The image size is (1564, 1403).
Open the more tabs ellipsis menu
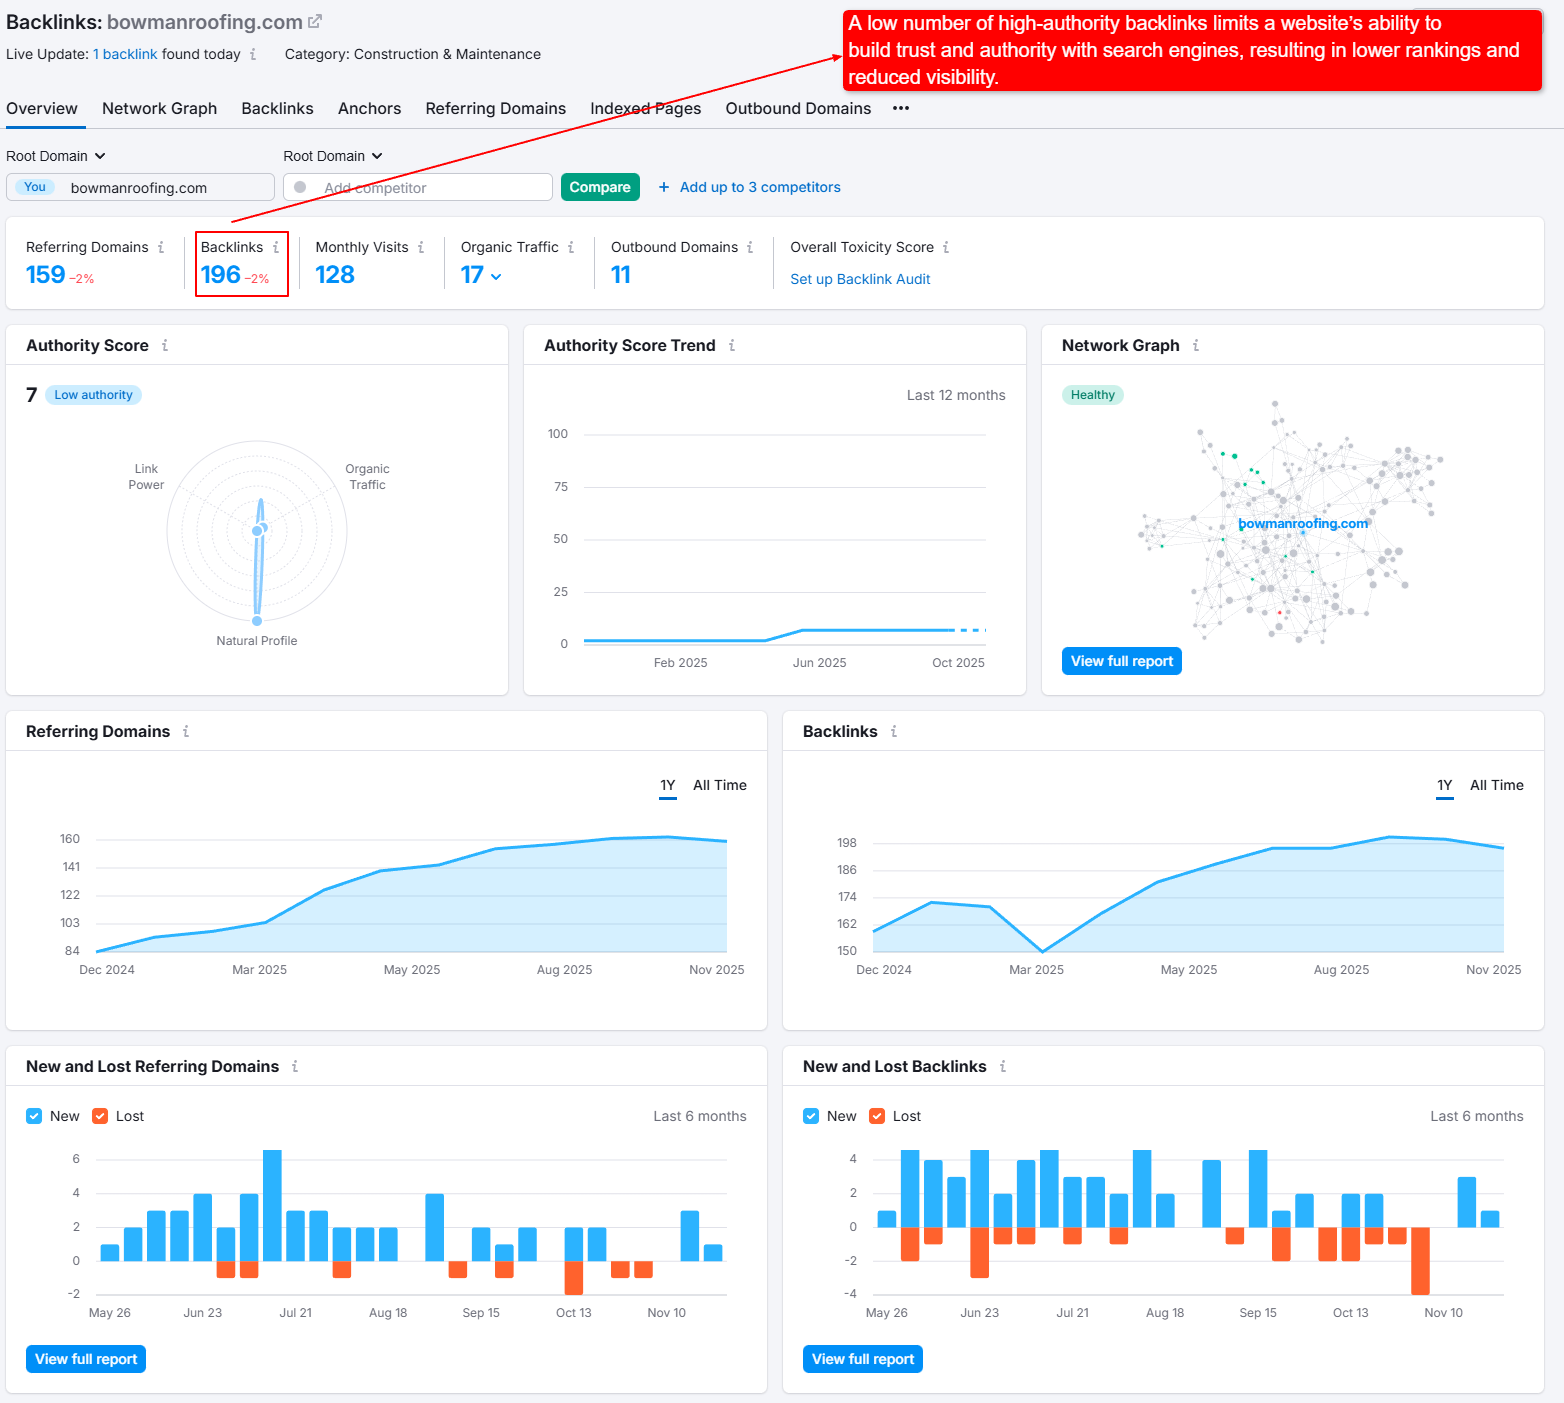pyautogui.click(x=901, y=108)
